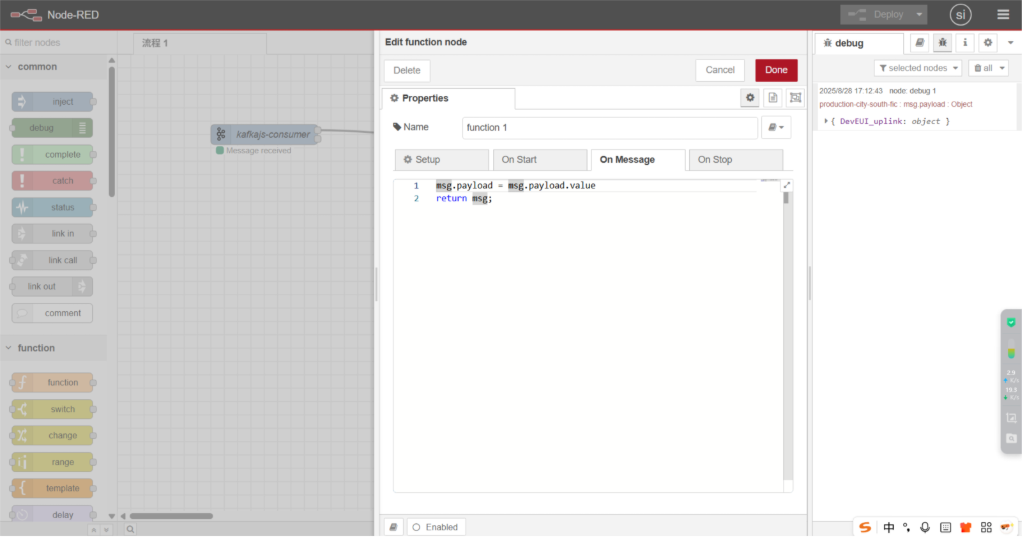Open the node description document icon

pos(772,98)
